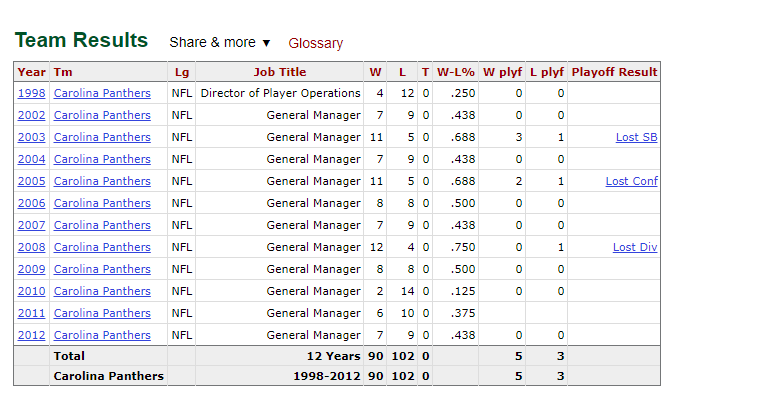Open Carolina Panthers link in 2010 row
The image size is (763, 397).
click(x=102, y=291)
